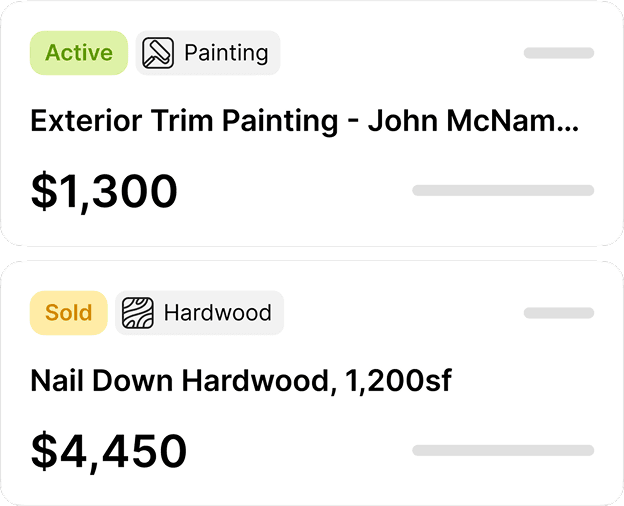This screenshot has height=506, width=624.
Task: Click the paint roller icon
Action: (158, 53)
